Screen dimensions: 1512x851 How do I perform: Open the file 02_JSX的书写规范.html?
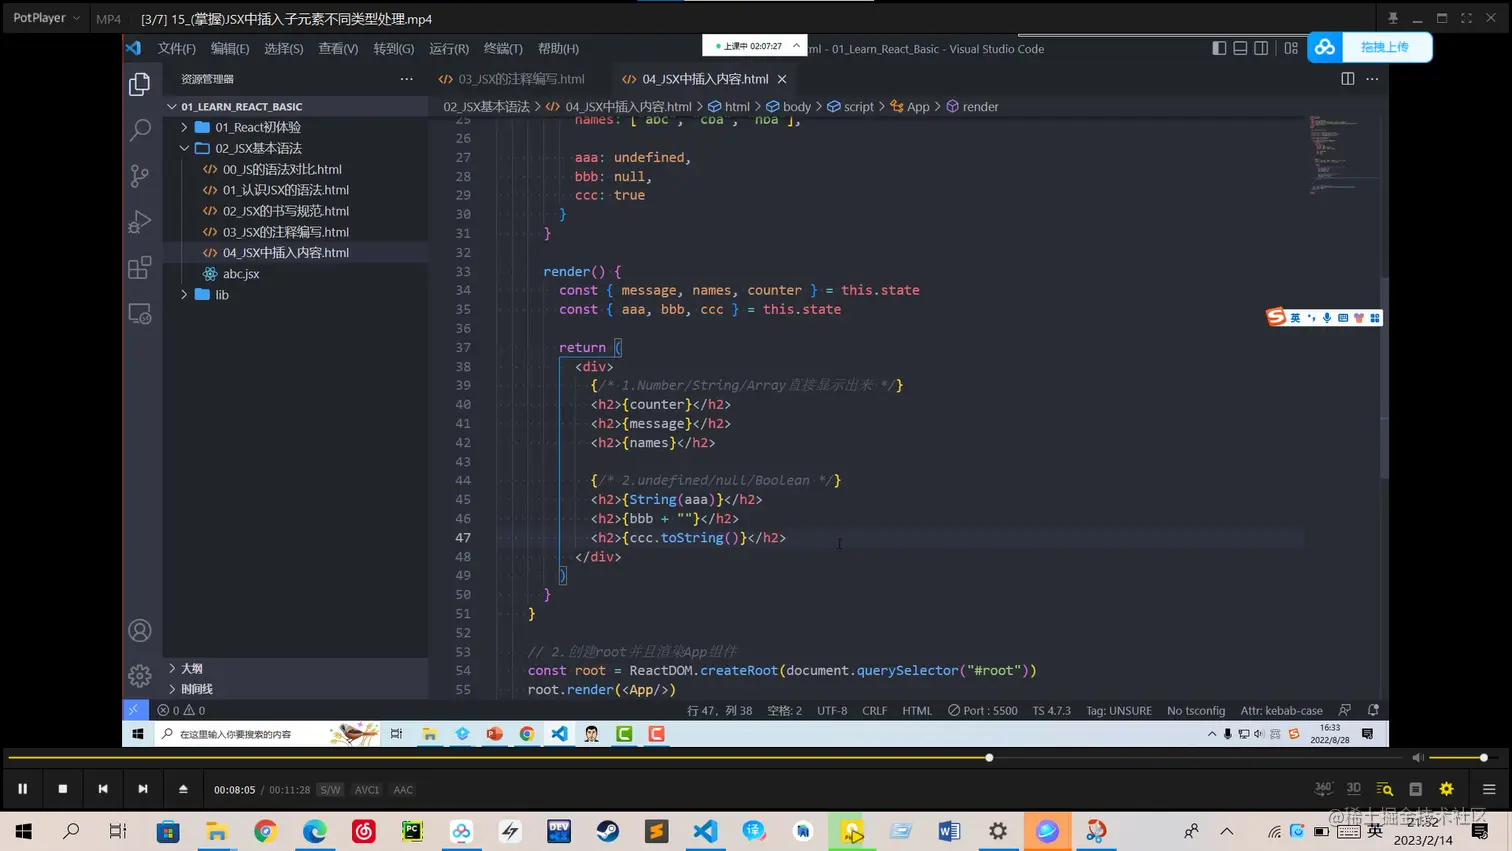[285, 211]
